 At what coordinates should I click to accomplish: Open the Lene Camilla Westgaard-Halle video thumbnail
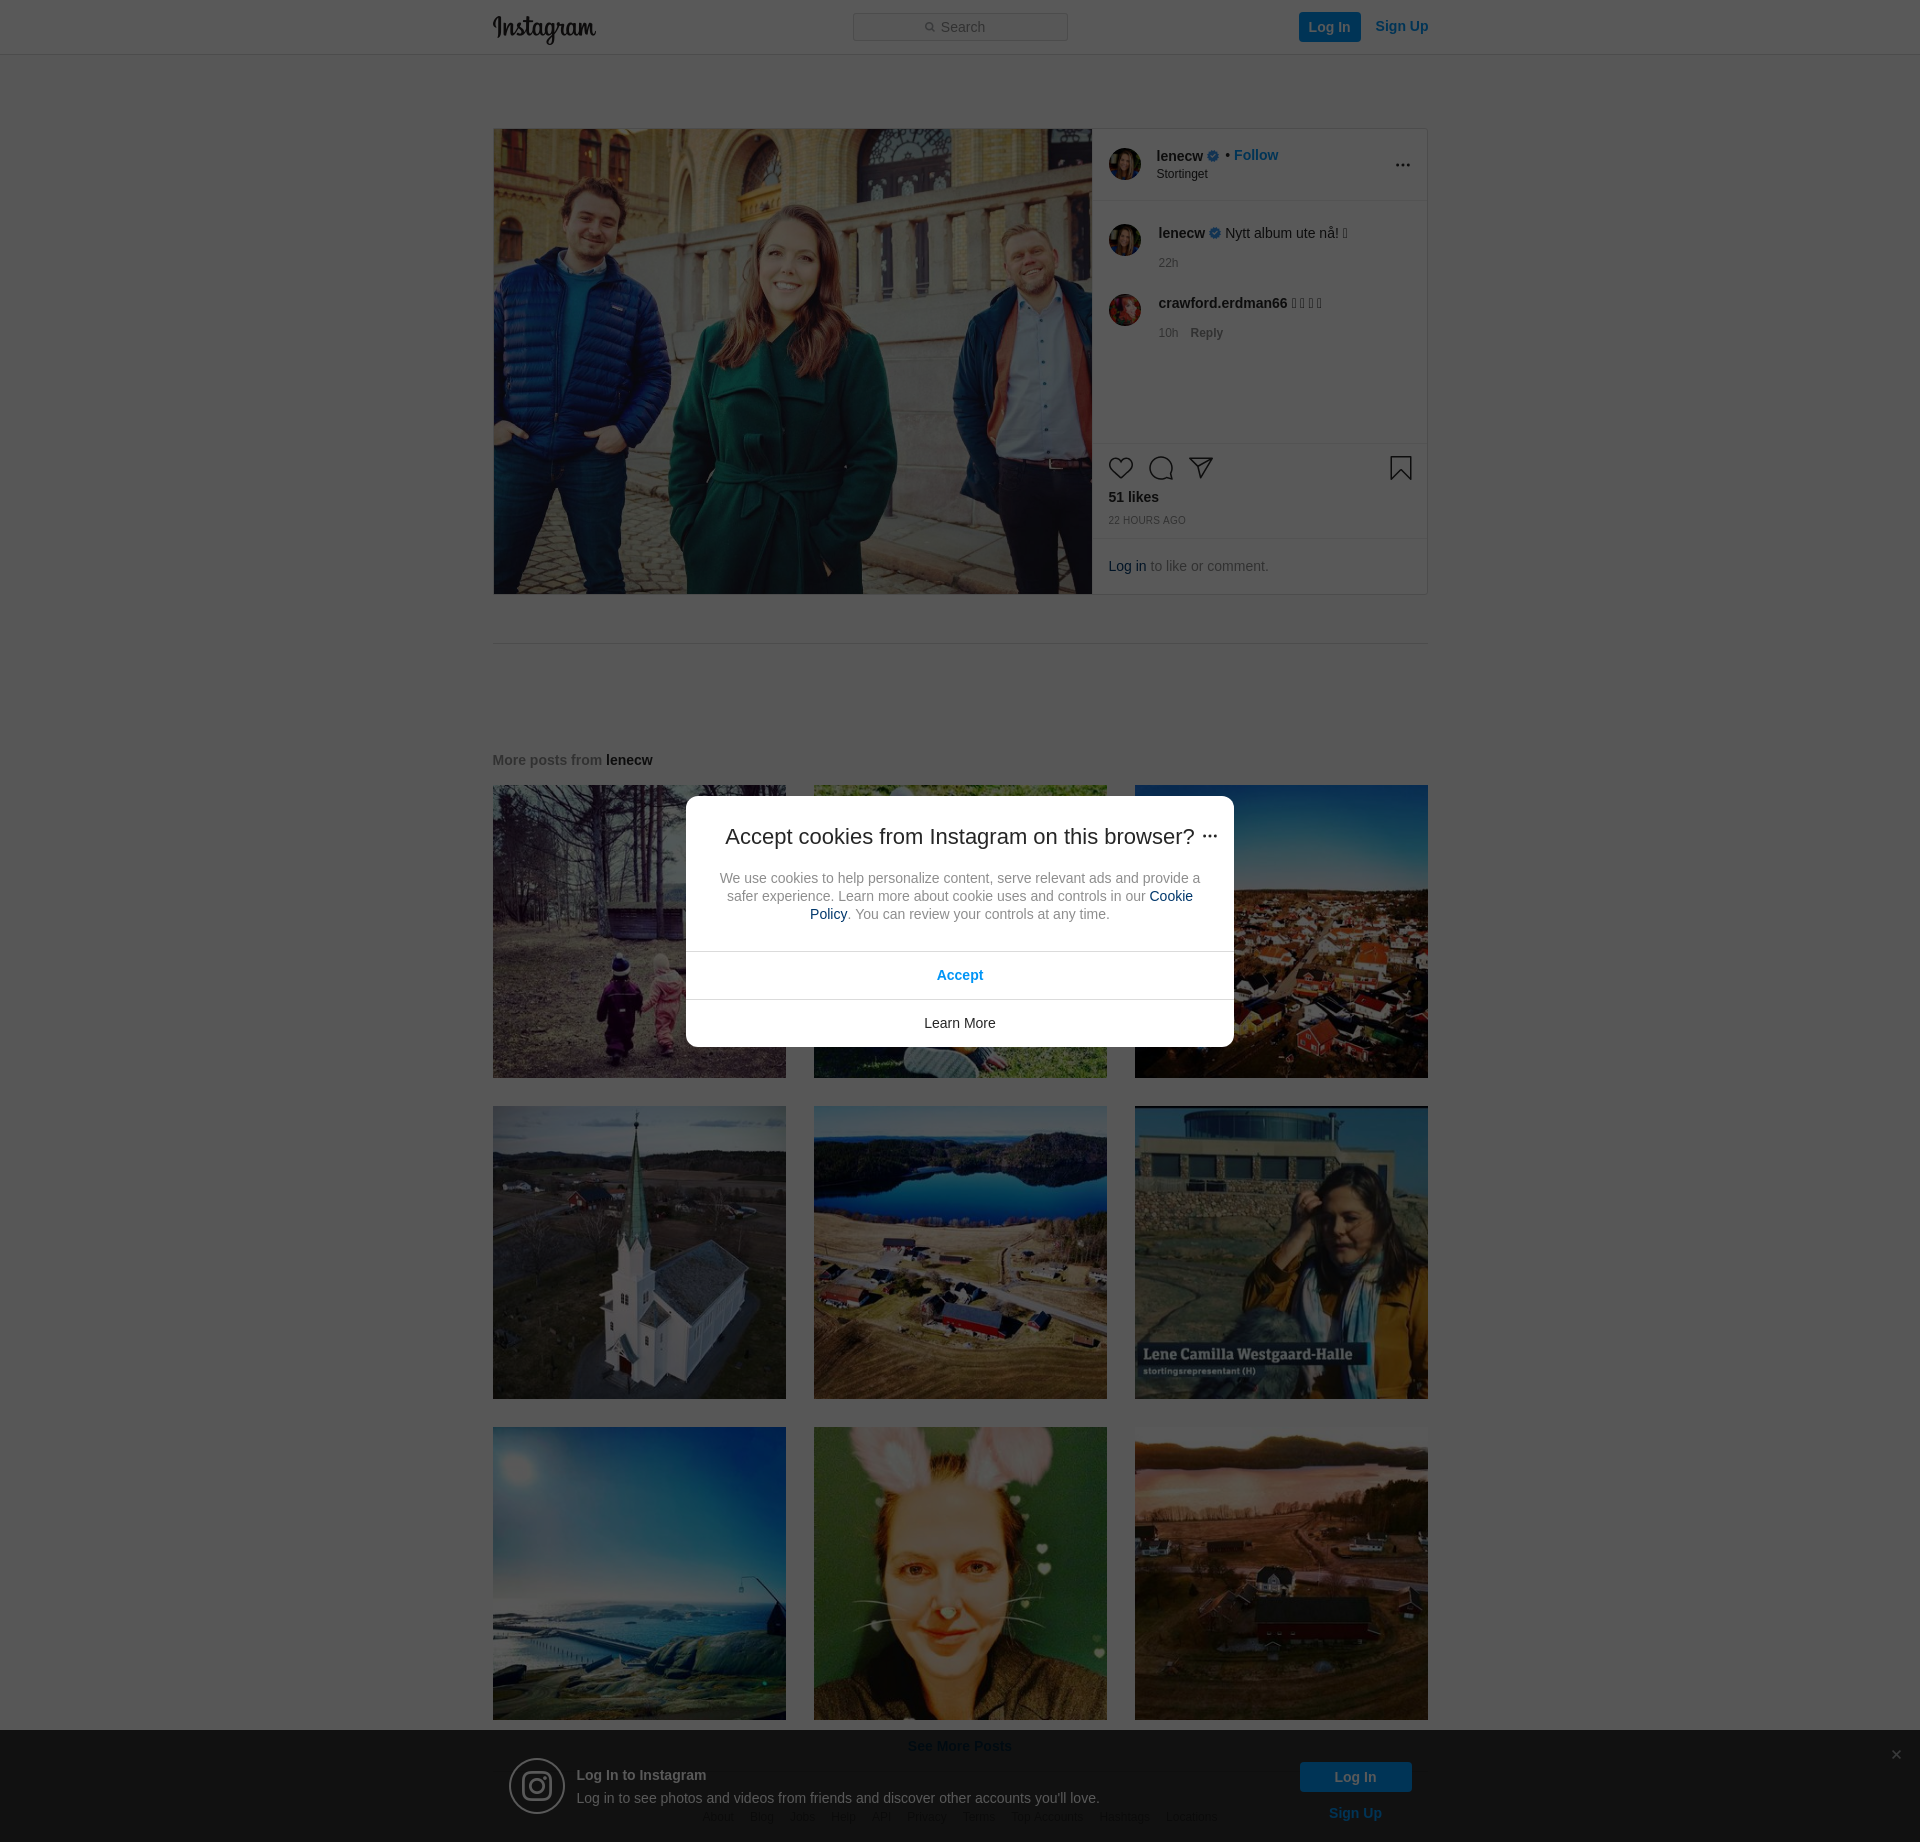[x=1281, y=1252]
